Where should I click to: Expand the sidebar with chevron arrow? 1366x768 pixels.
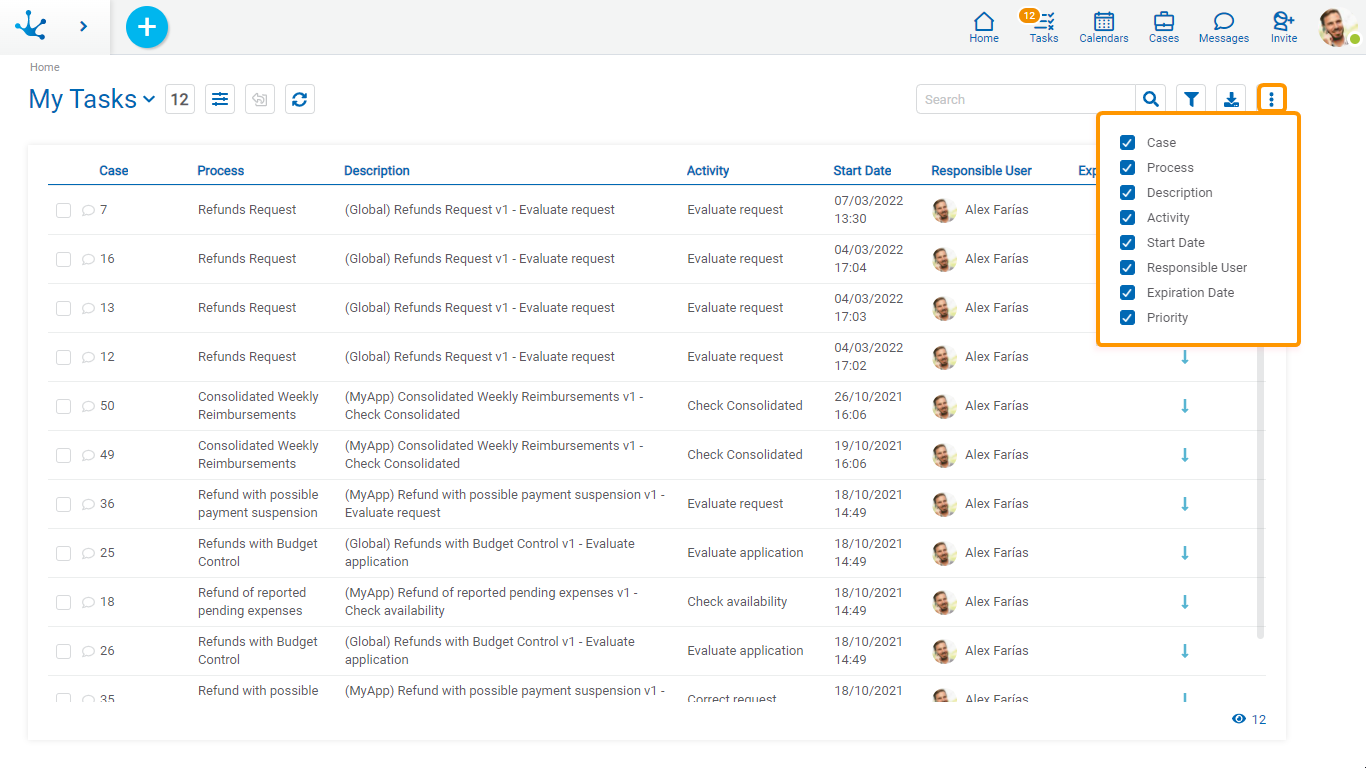(x=83, y=27)
